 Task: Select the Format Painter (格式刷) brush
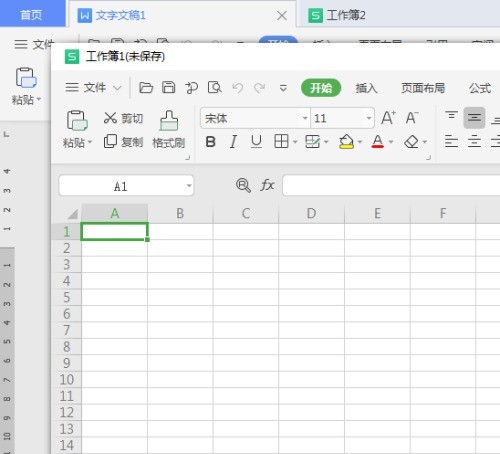point(169,129)
